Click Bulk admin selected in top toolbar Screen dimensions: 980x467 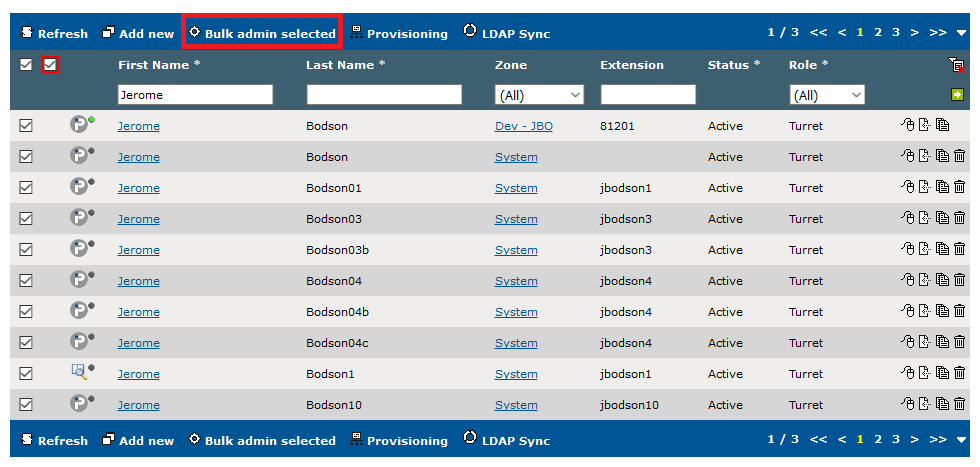262,33
